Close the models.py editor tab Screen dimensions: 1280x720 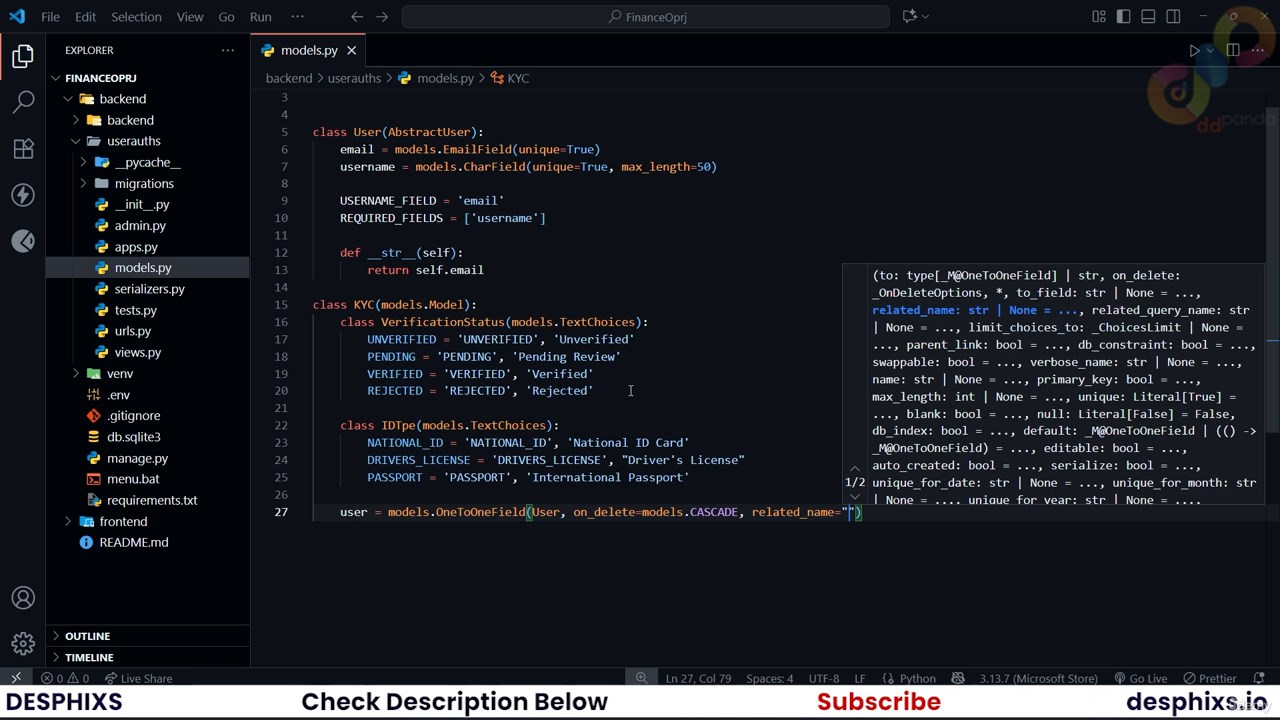(x=351, y=50)
